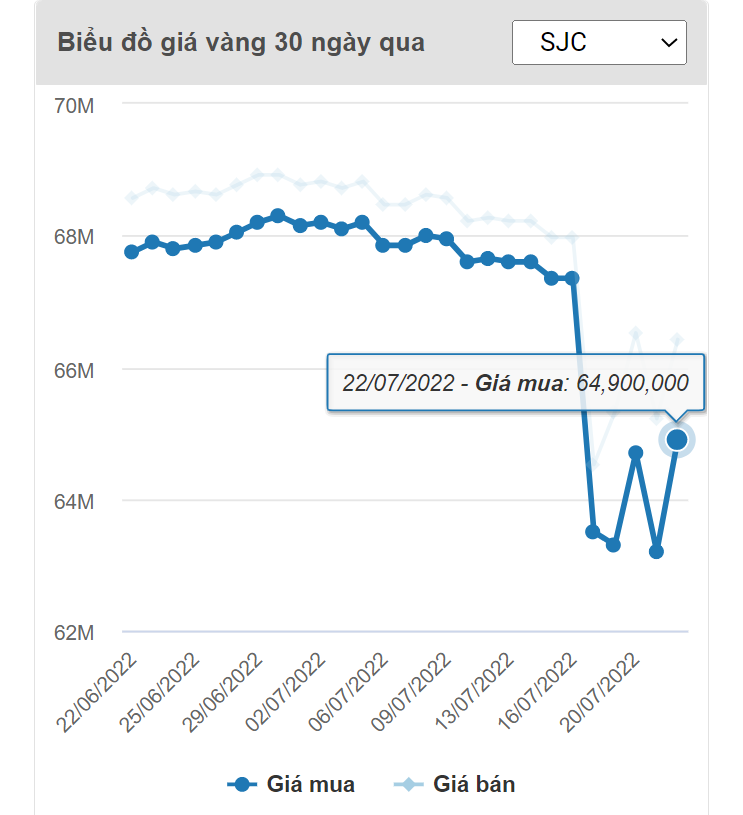Select the highest Giá mua data point
743x815 pixels.
click(x=278, y=215)
